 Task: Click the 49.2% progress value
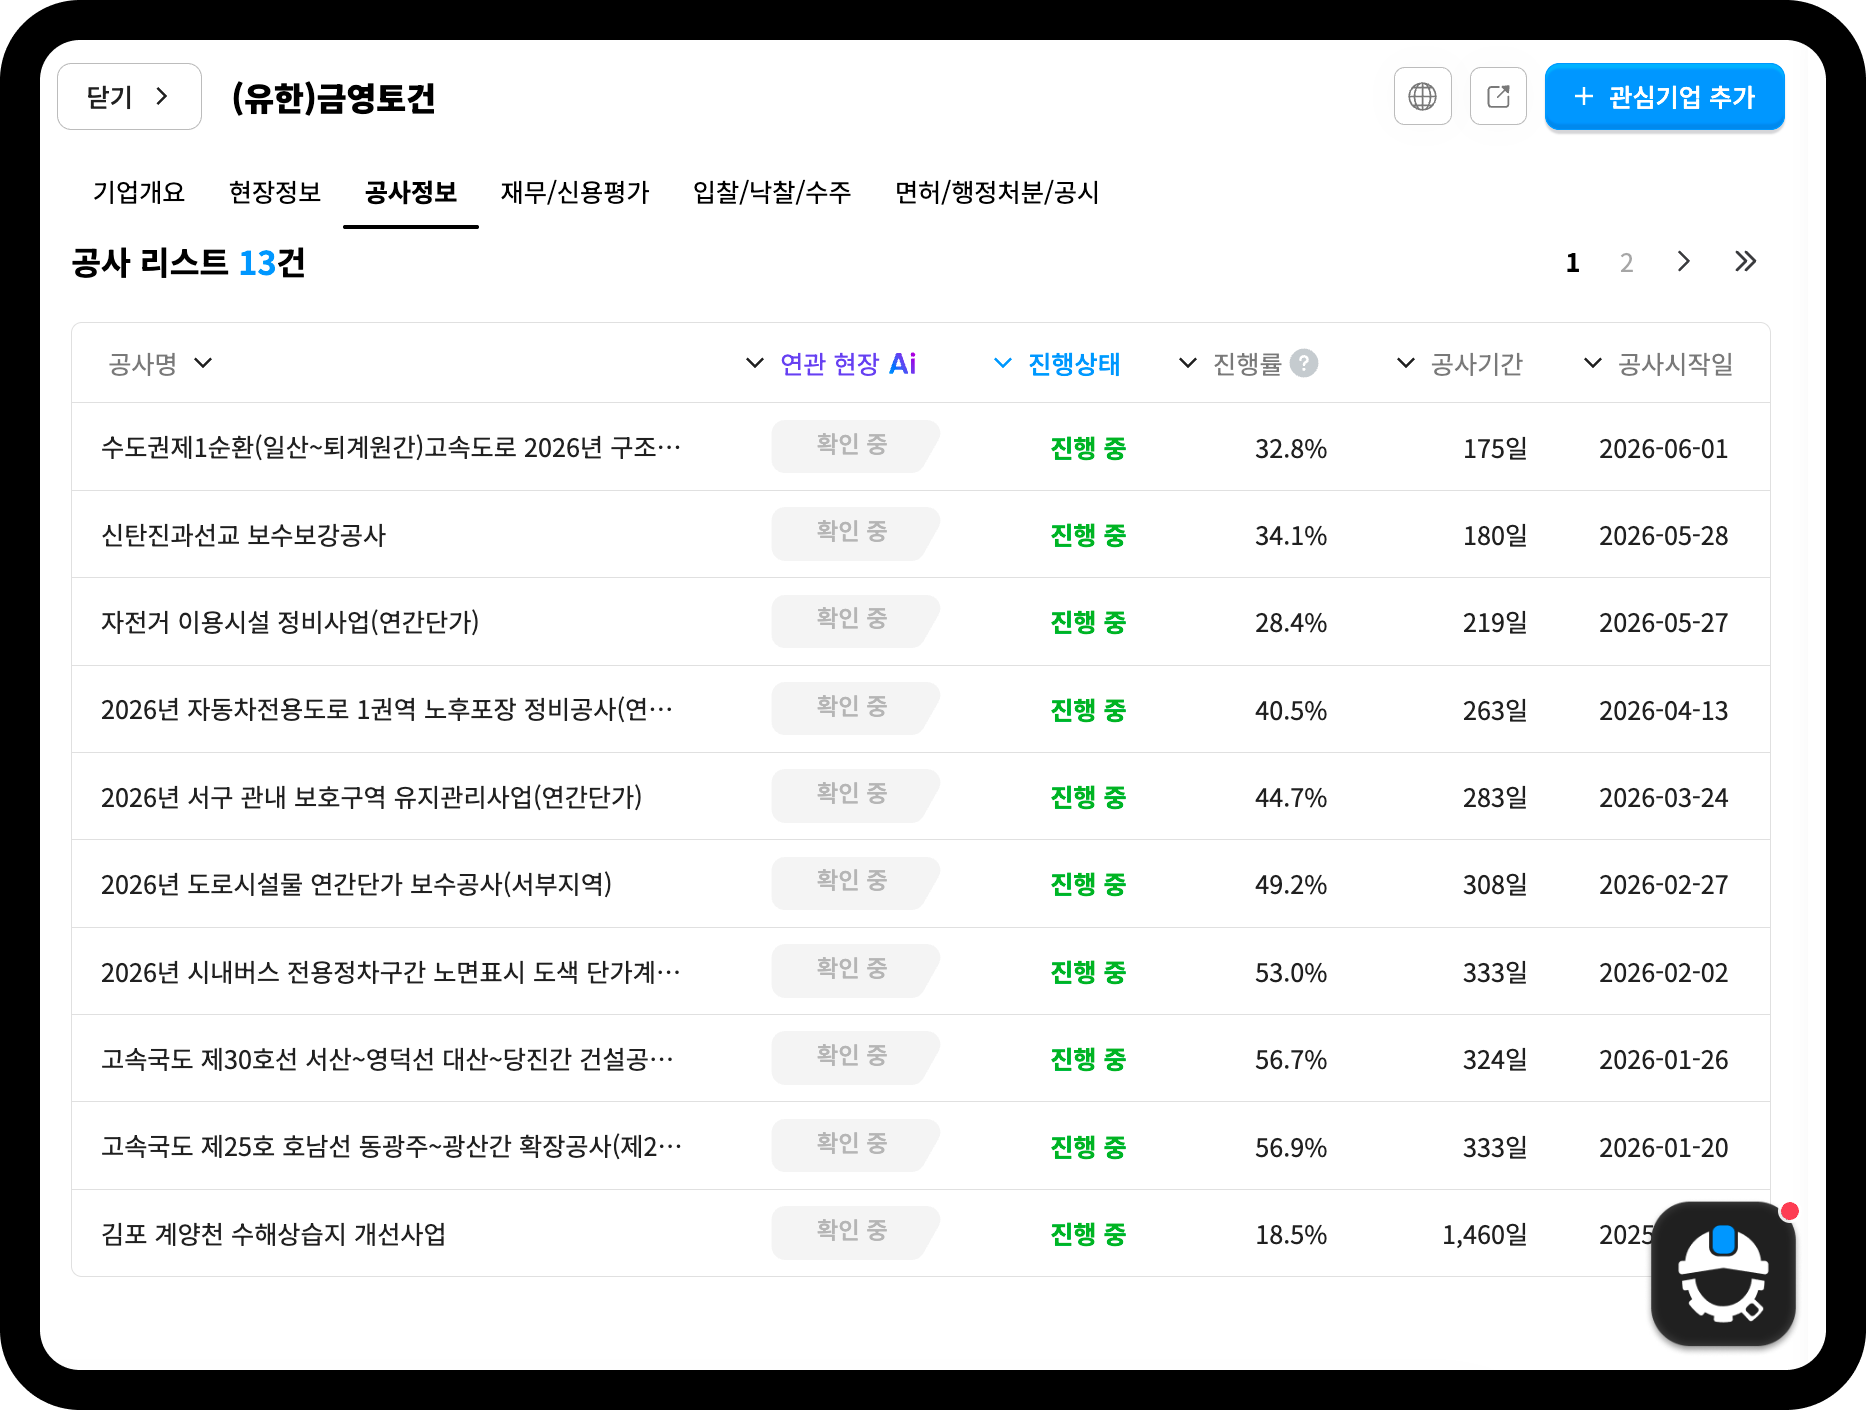point(1291,885)
